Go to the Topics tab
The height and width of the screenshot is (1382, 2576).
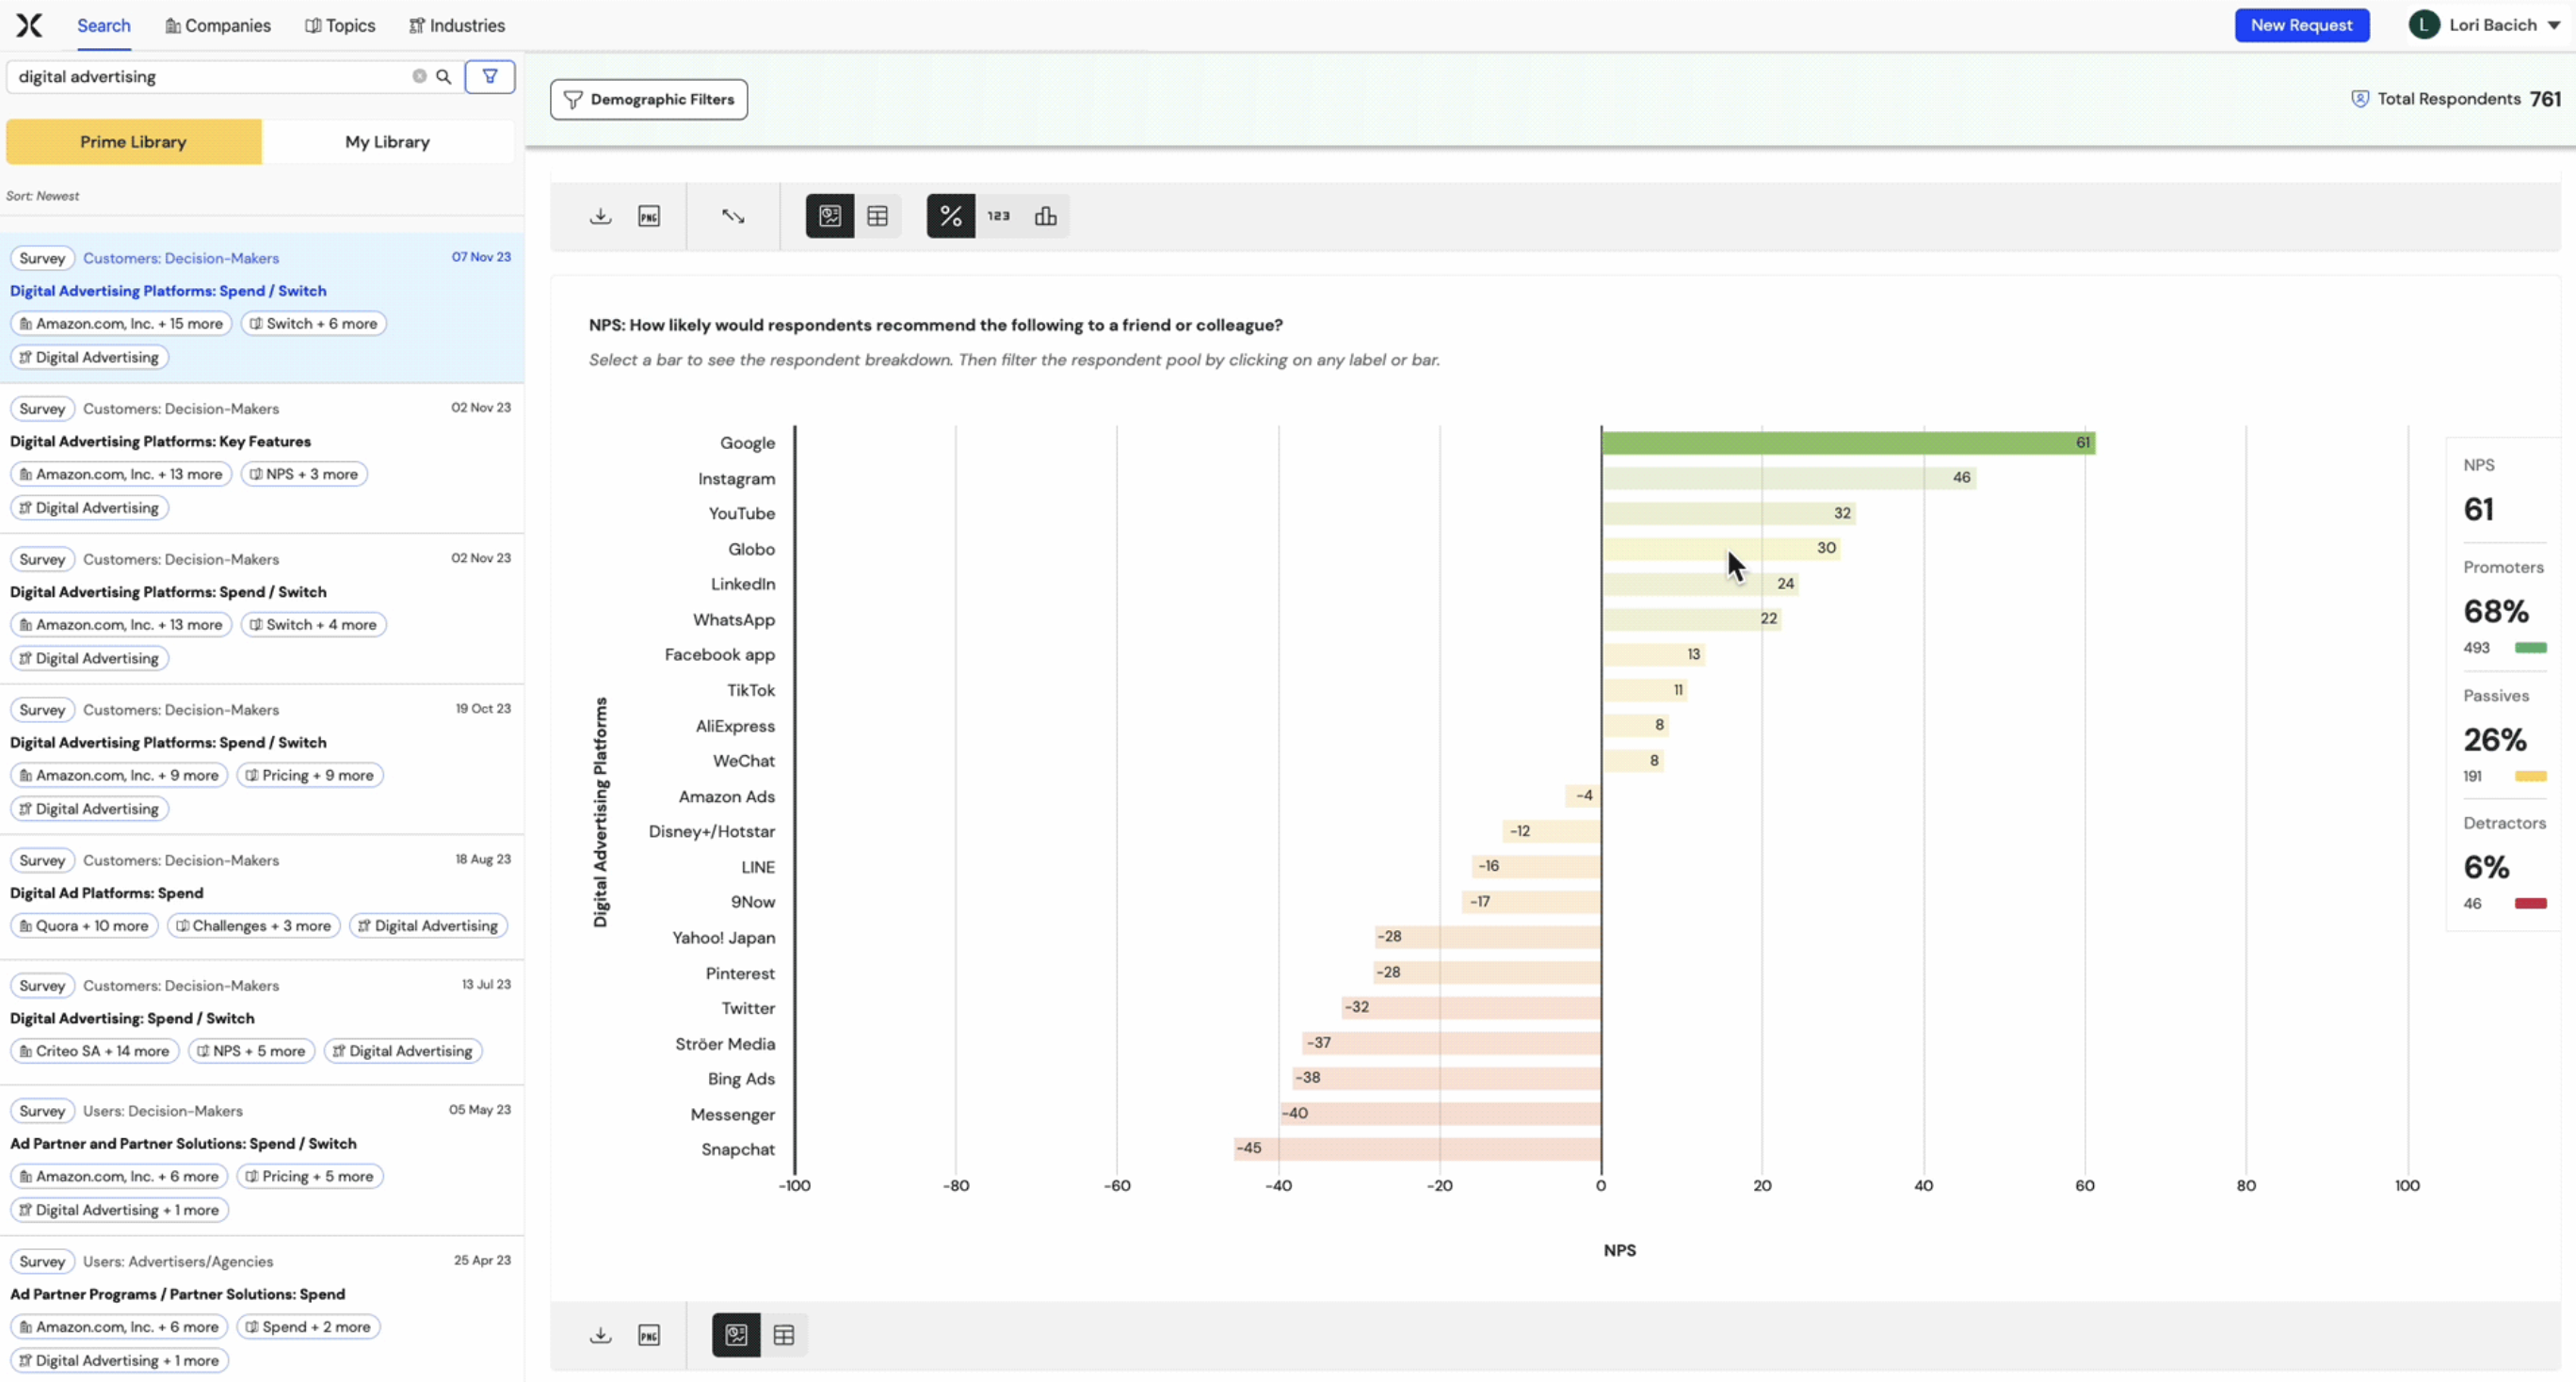(x=340, y=26)
